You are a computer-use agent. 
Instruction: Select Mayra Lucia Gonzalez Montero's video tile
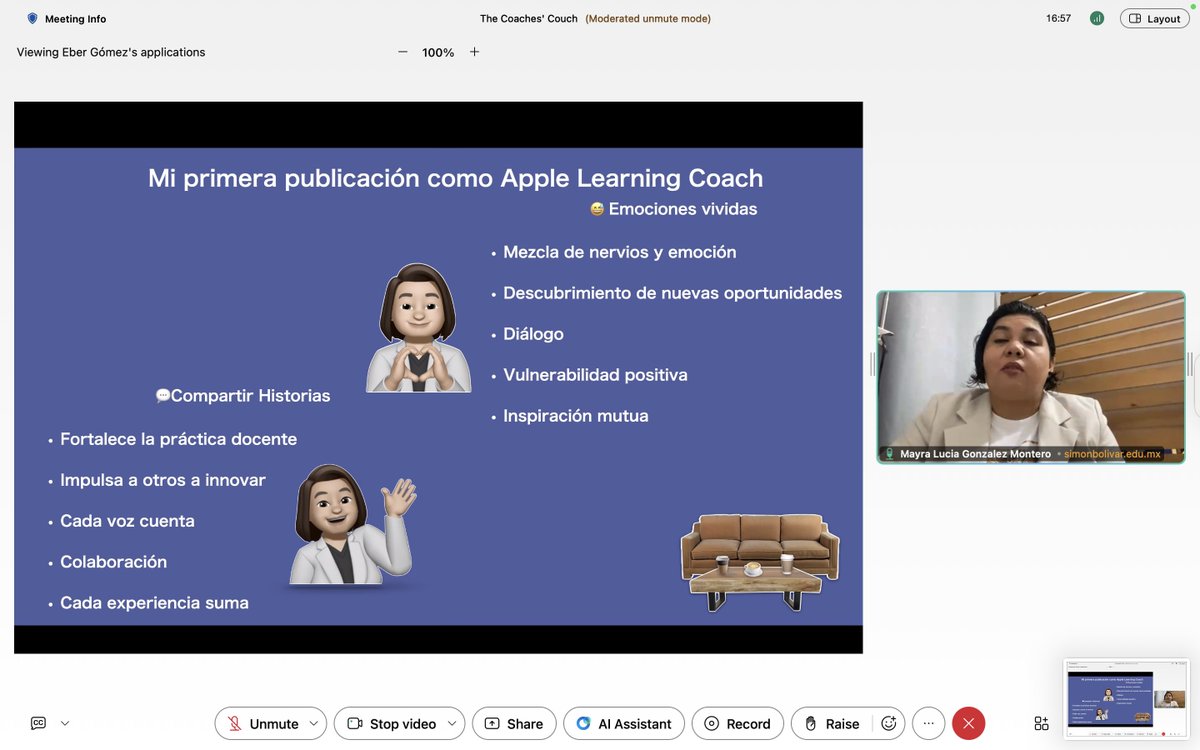(x=1031, y=377)
